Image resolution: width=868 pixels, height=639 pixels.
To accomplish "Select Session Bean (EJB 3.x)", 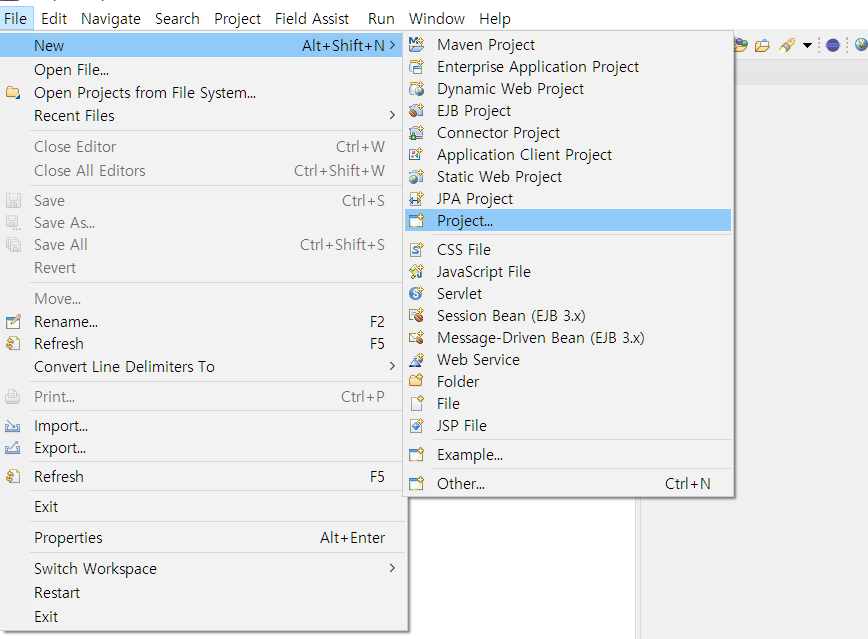I will pos(568,316).
